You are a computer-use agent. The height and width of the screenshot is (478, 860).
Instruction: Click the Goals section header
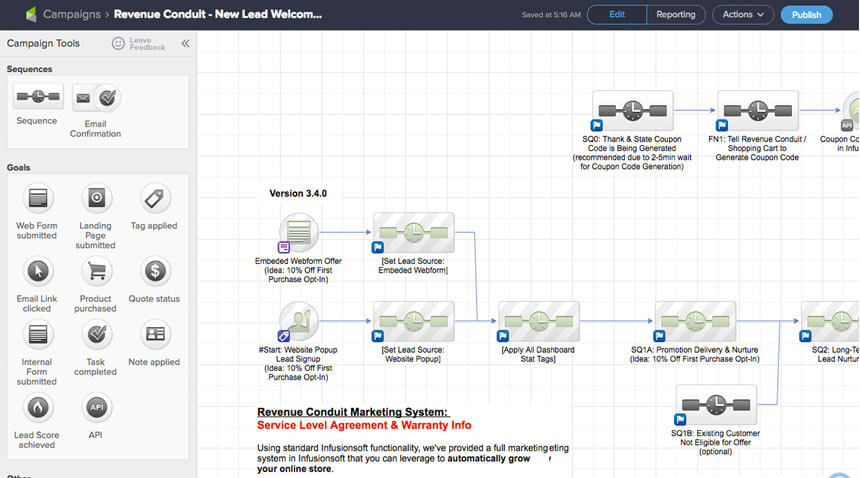pos(19,168)
